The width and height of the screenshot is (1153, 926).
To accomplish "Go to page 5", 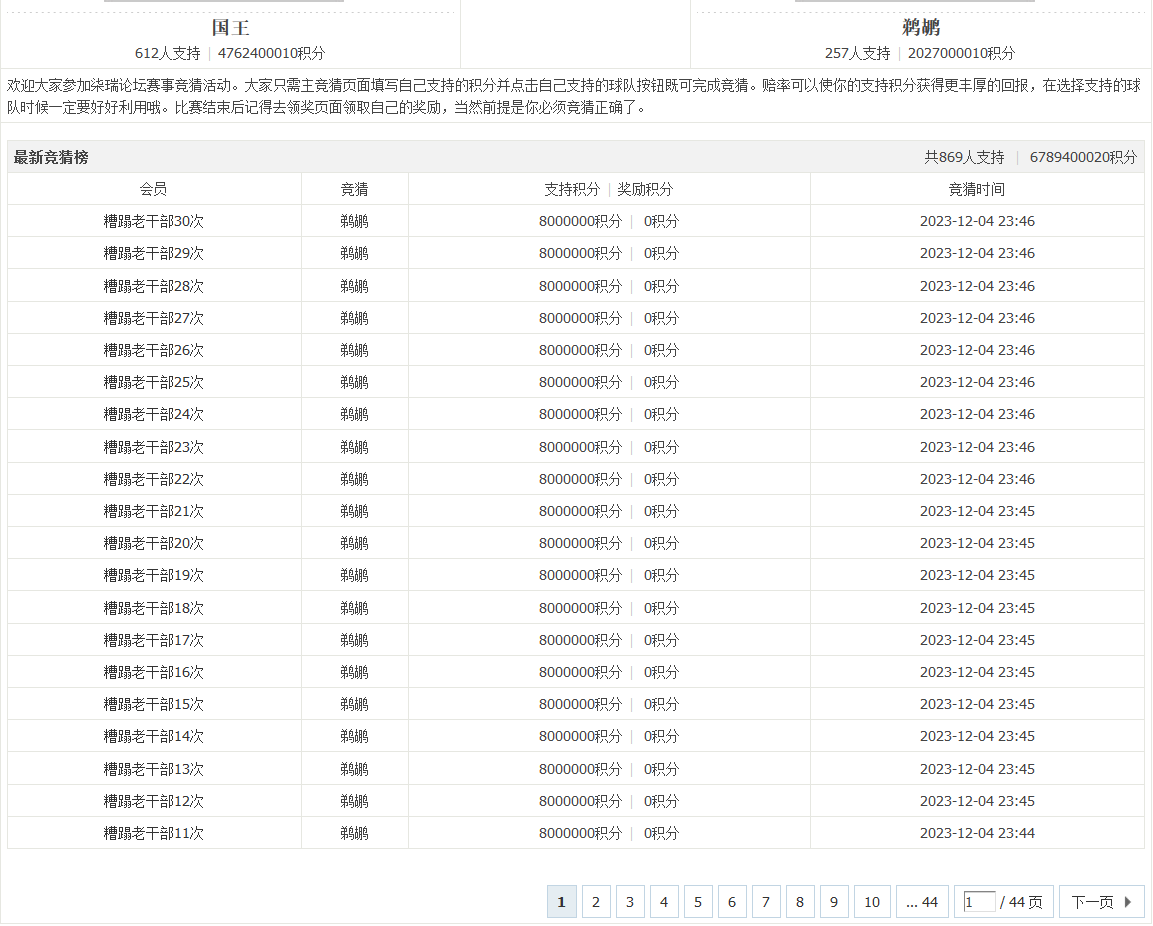I will coord(698,901).
